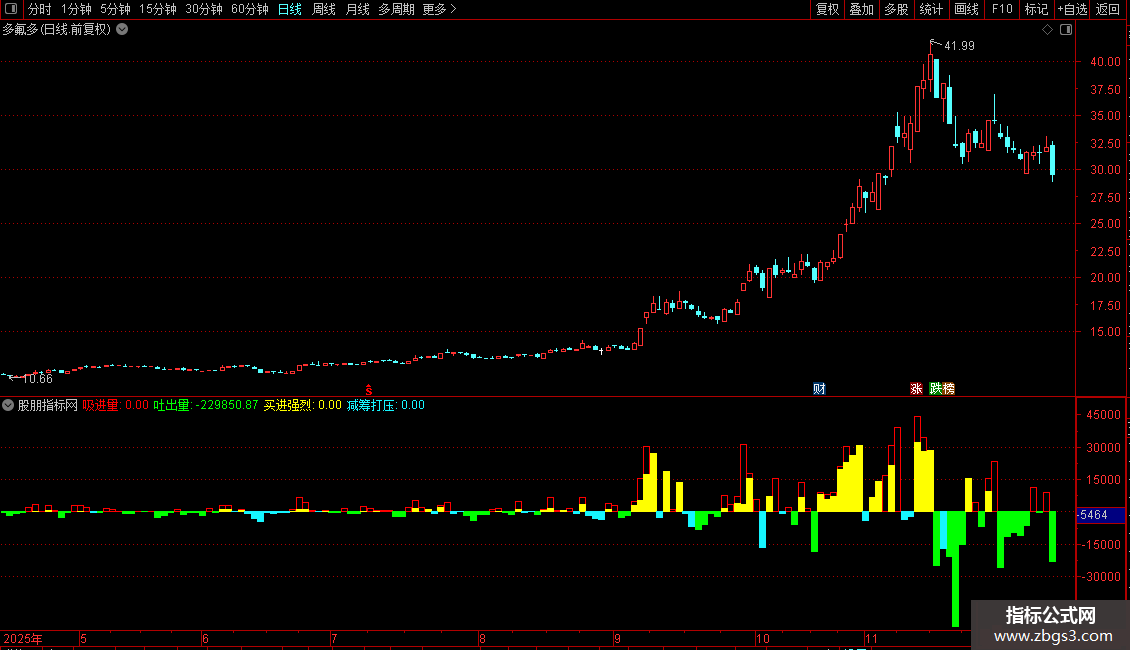The width and height of the screenshot is (1130, 650).
Task: Click the 复权 adjustment button
Action: pos(827,9)
